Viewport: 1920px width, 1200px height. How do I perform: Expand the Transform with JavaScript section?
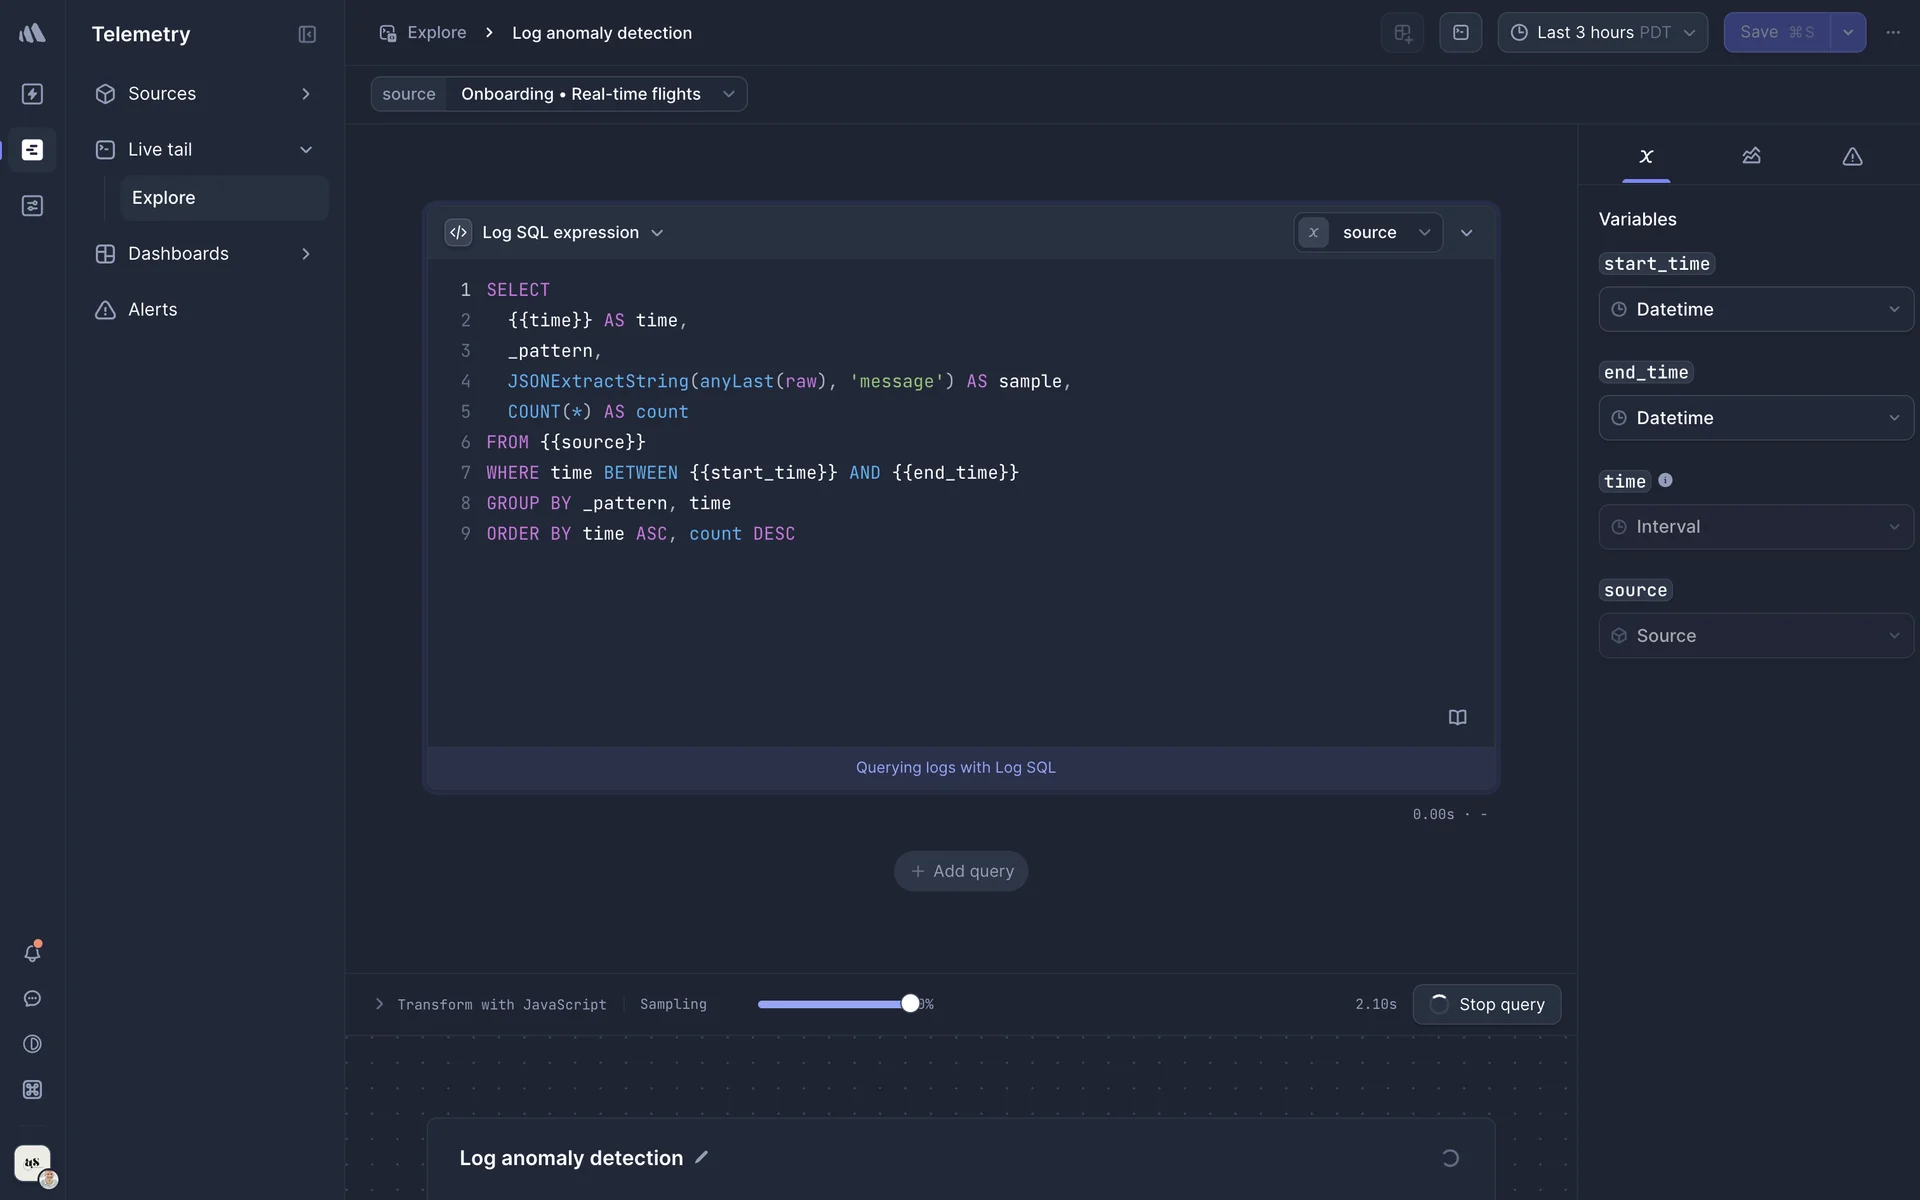tap(379, 1004)
